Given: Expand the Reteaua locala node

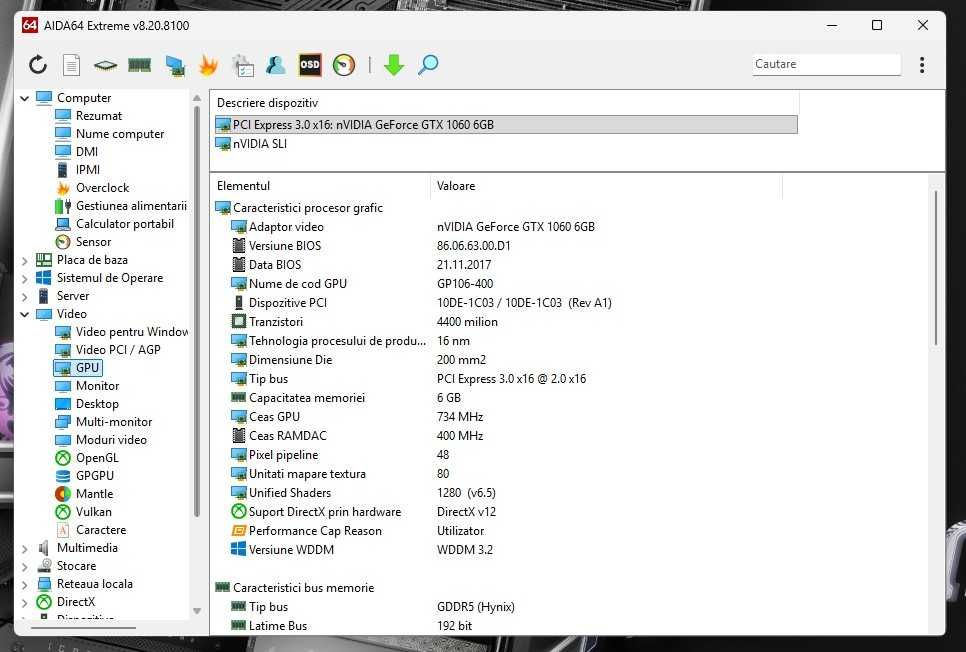Looking at the screenshot, I should click(25, 584).
